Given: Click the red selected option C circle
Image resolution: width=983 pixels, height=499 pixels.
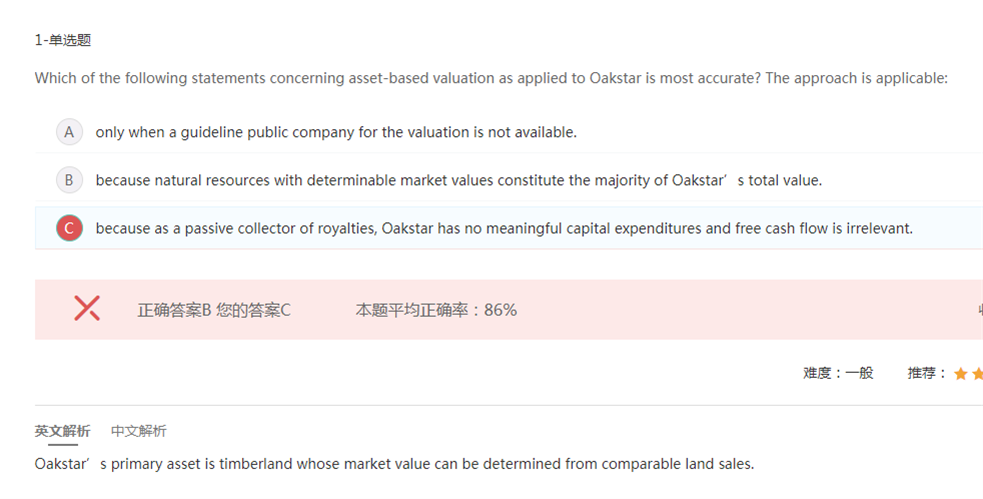Looking at the screenshot, I should 69,228.
